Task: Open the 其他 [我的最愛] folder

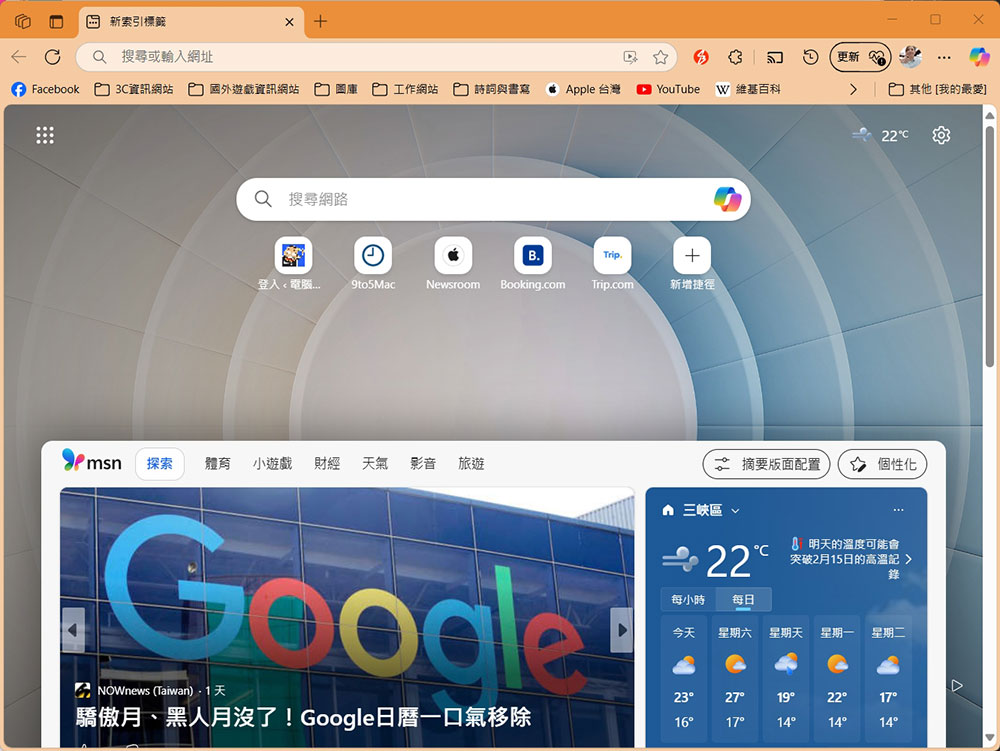Action: pos(938,89)
